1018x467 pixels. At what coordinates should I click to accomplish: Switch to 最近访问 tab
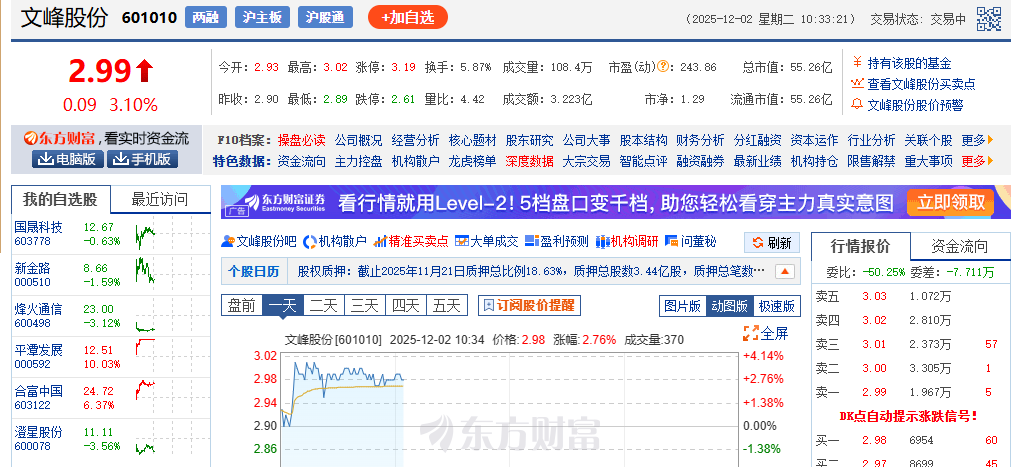(160, 199)
